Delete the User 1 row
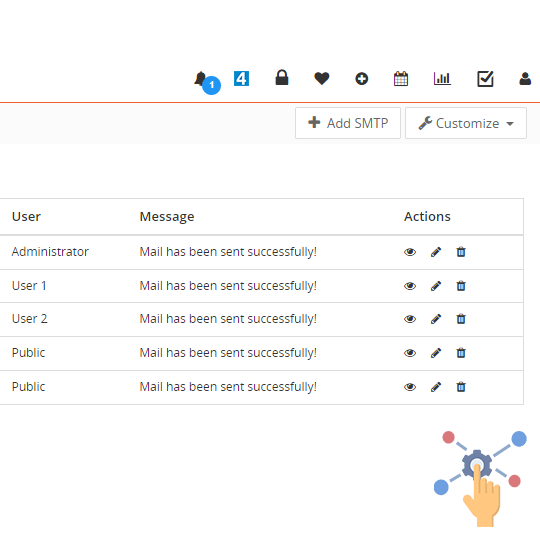The height and width of the screenshot is (540, 540). pyautogui.click(x=461, y=286)
